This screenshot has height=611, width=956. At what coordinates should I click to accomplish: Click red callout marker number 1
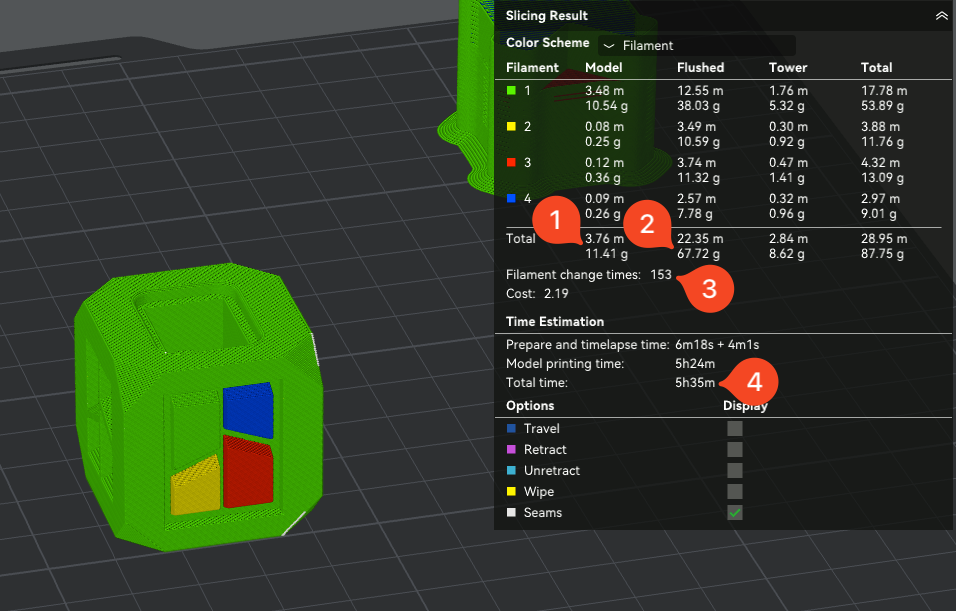click(x=556, y=223)
